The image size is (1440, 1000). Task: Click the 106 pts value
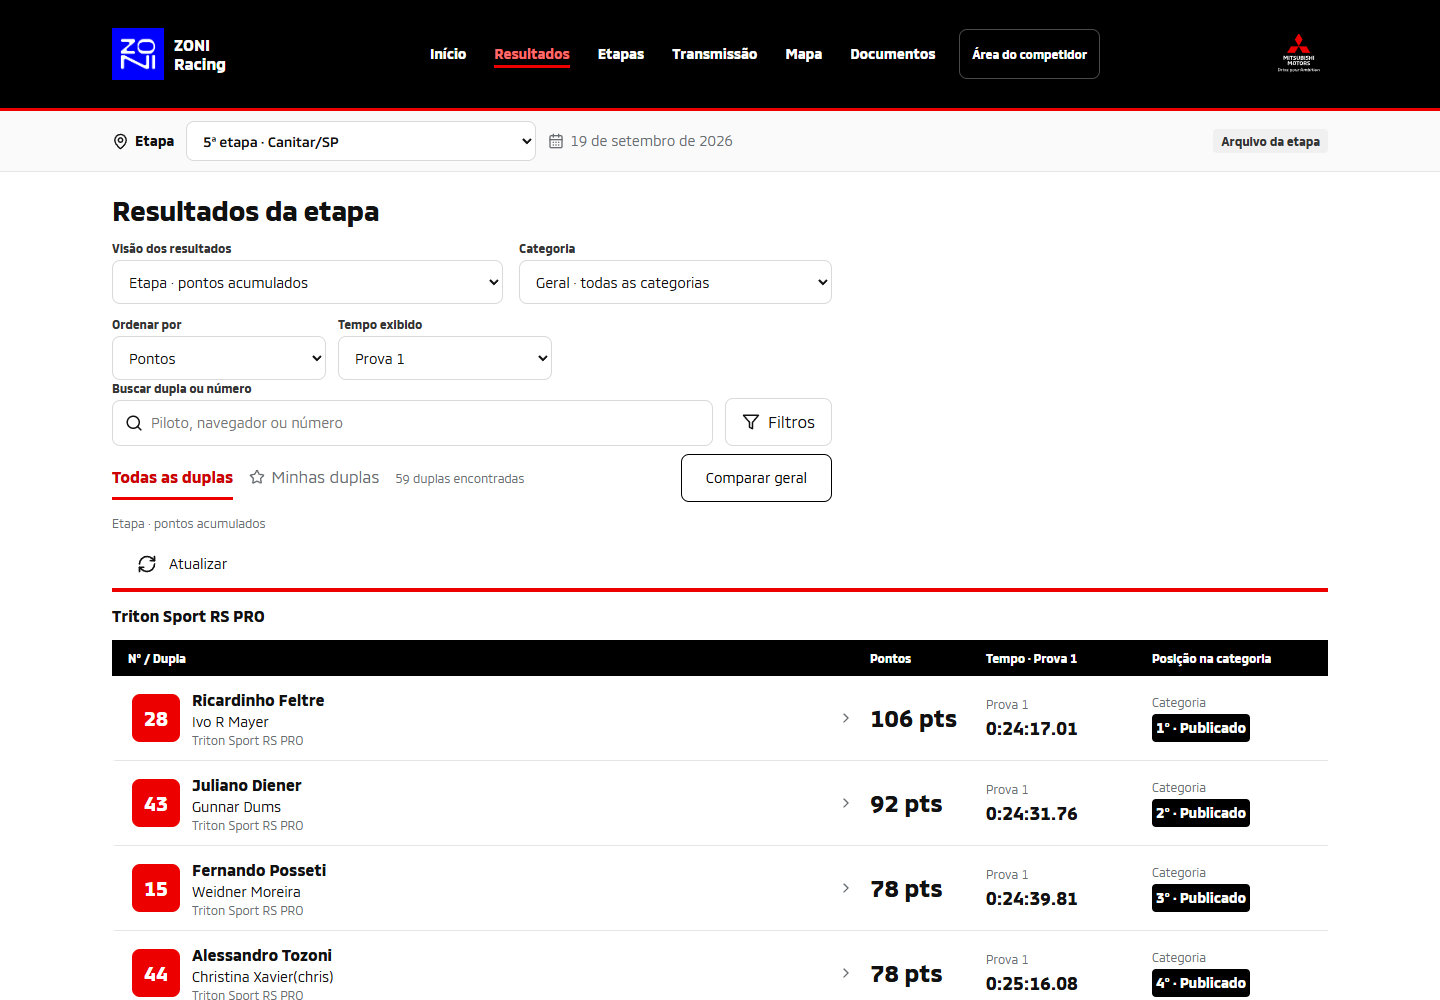click(x=913, y=719)
